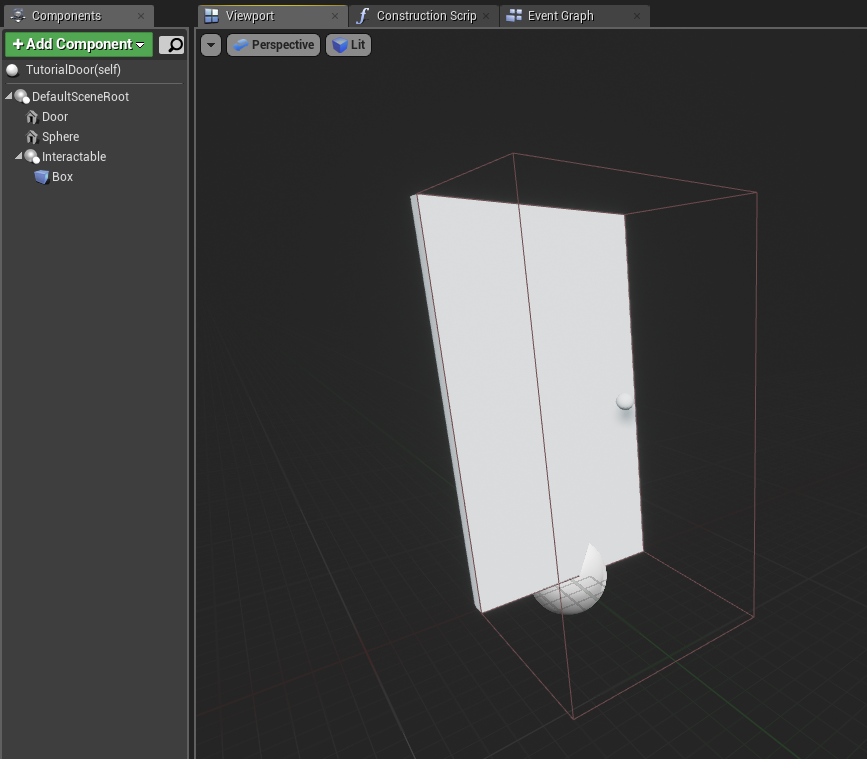Click the DefaultSceneRoot scene component icon
Image resolution: width=867 pixels, height=759 pixels.
[x=22, y=97]
